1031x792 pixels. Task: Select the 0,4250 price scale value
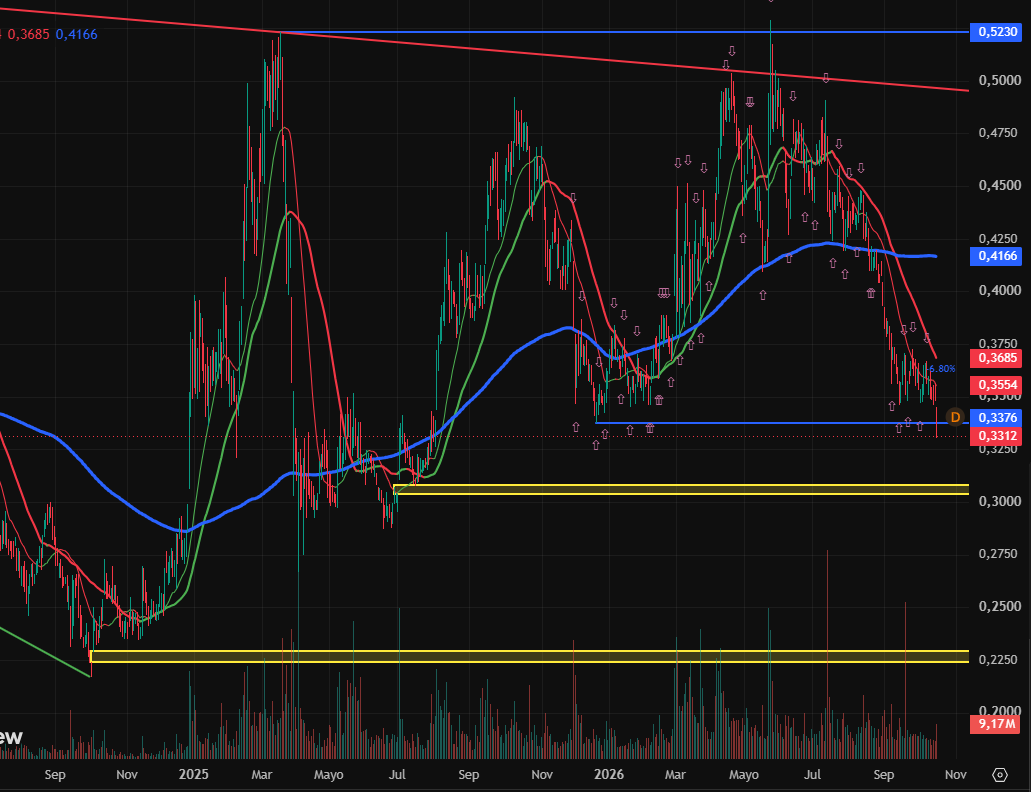click(x=999, y=239)
